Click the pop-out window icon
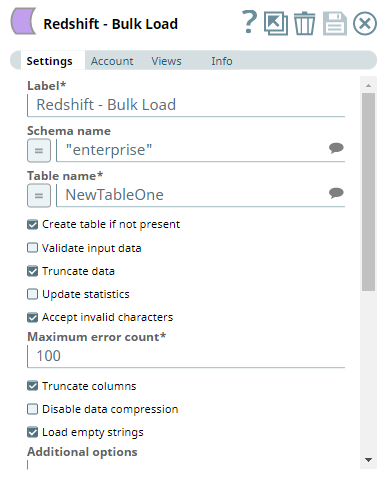This screenshot has width=386, height=491. click(276, 23)
